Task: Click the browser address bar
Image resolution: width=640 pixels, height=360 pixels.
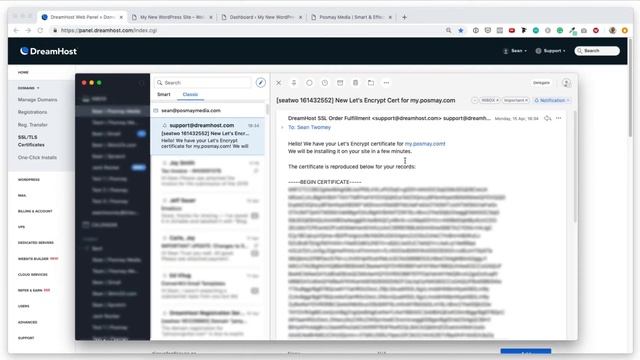Action: tap(245, 30)
